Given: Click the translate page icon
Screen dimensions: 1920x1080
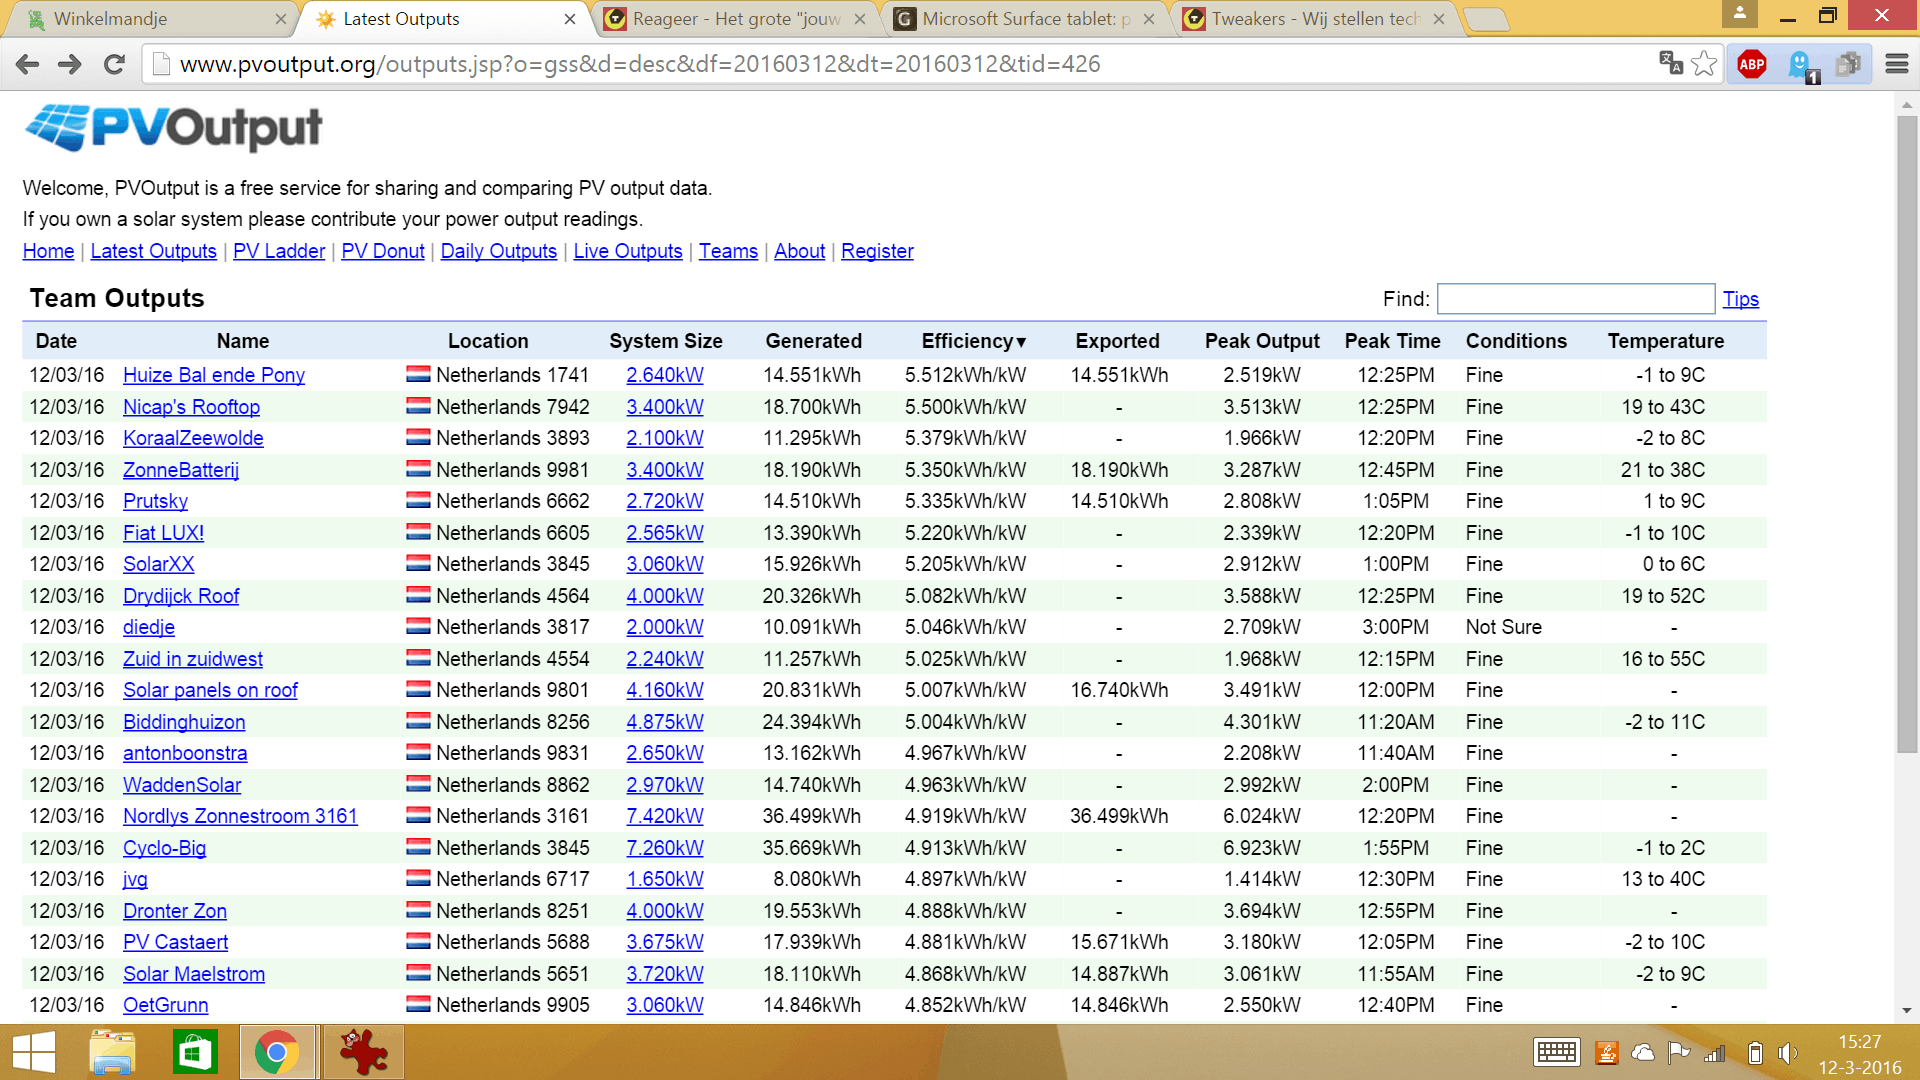Looking at the screenshot, I should coord(1670,64).
